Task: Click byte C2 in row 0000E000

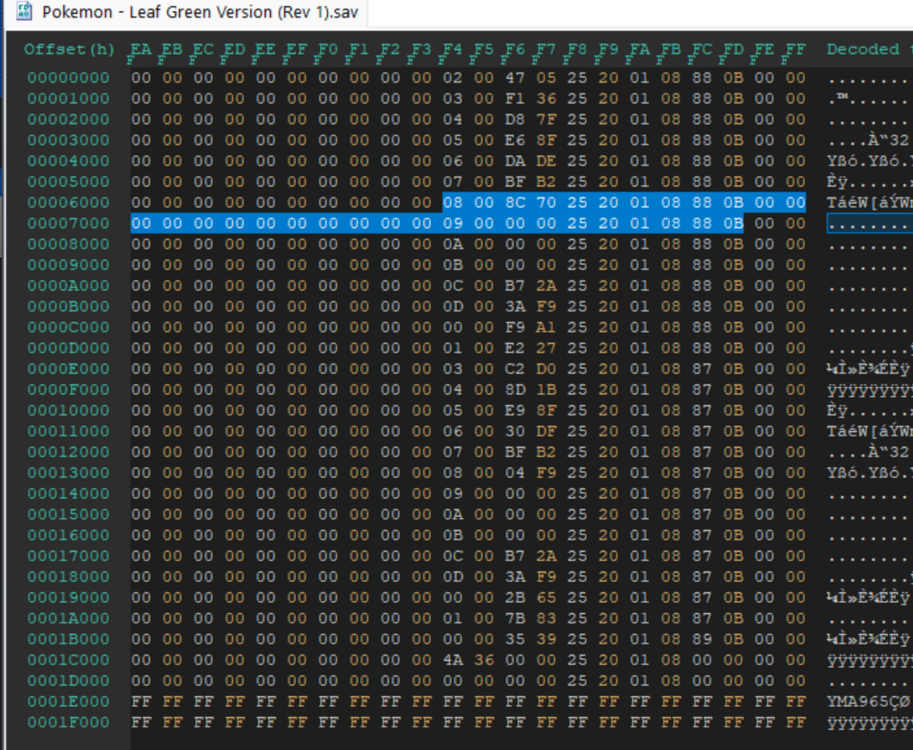Action: point(515,369)
